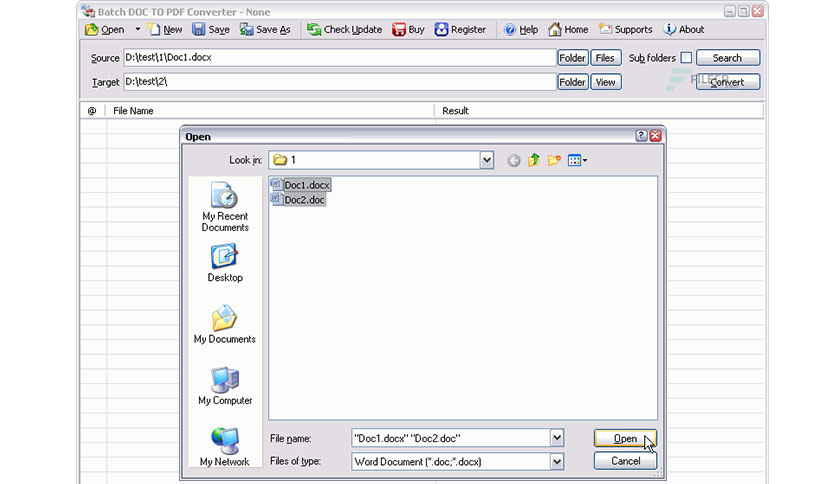The width and height of the screenshot is (836, 484).
Task: Click the Source path input field
Action: (x=340, y=58)
